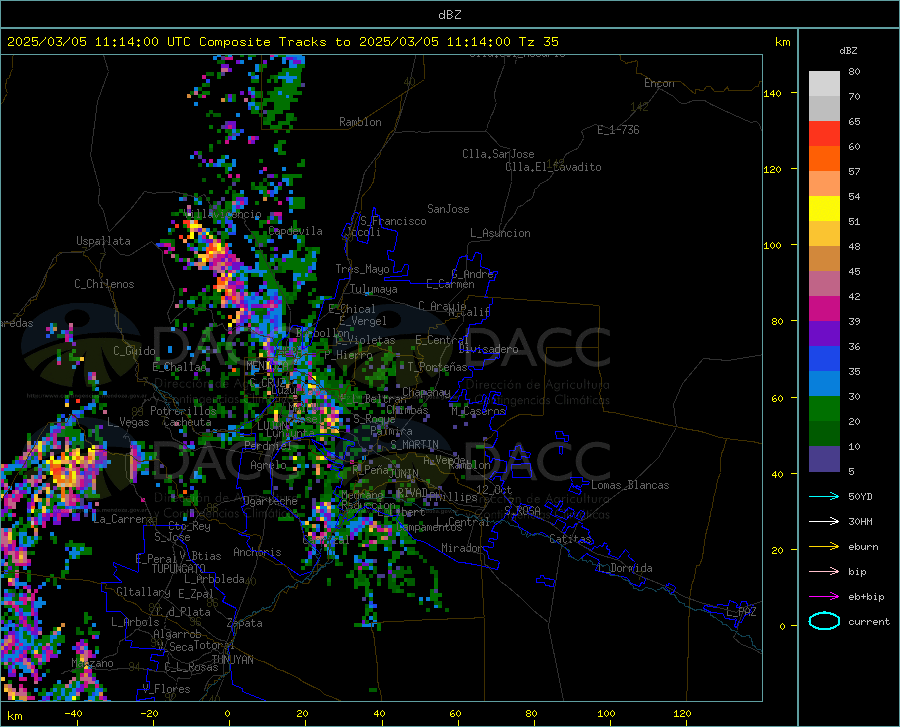Click the L_Dormida map label
This screenshot has height=727, width=900.
(624, 568)
